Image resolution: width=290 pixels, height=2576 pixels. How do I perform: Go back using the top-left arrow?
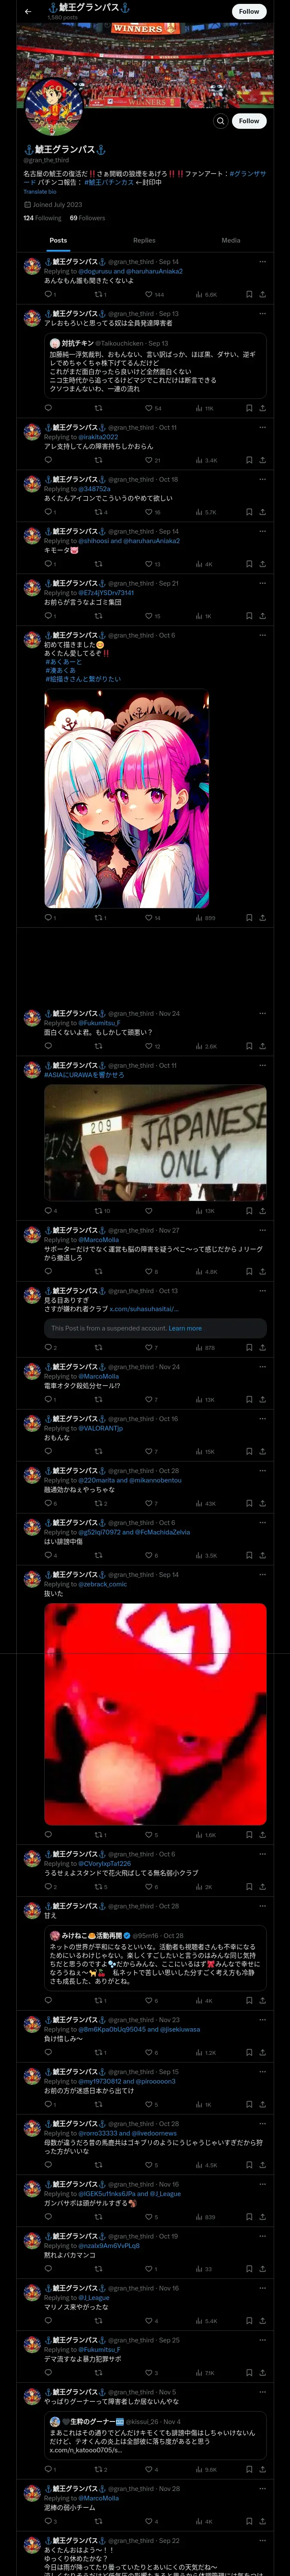click(28, 11)
